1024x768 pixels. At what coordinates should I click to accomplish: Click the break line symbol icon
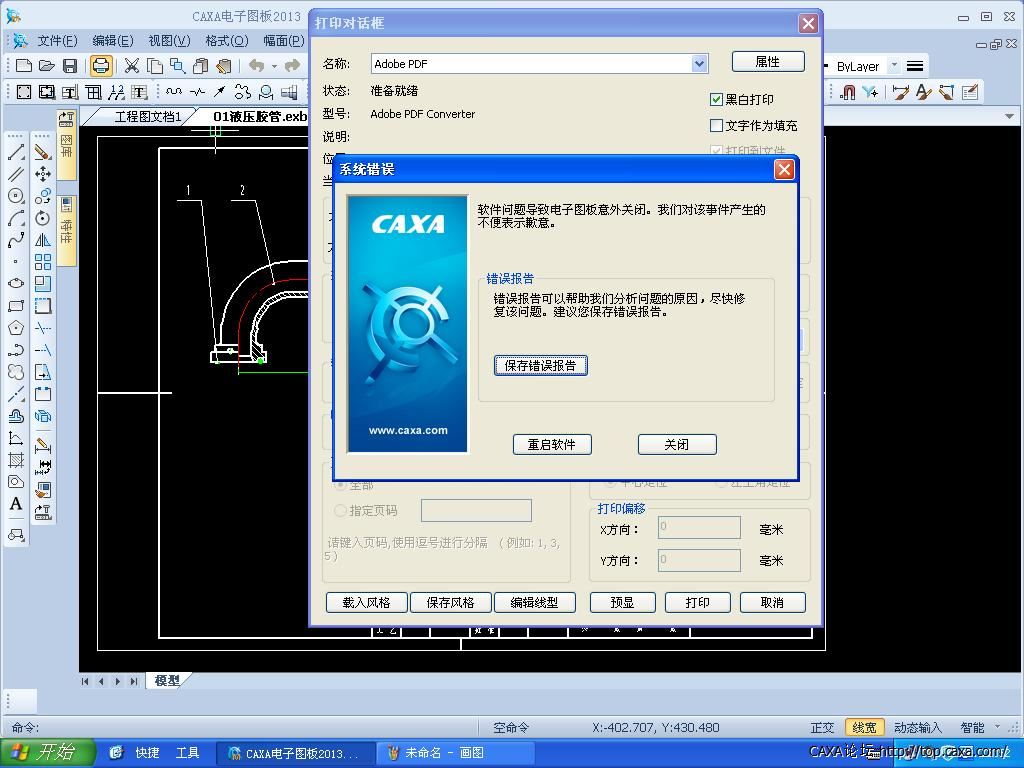[x=197, y=92]
